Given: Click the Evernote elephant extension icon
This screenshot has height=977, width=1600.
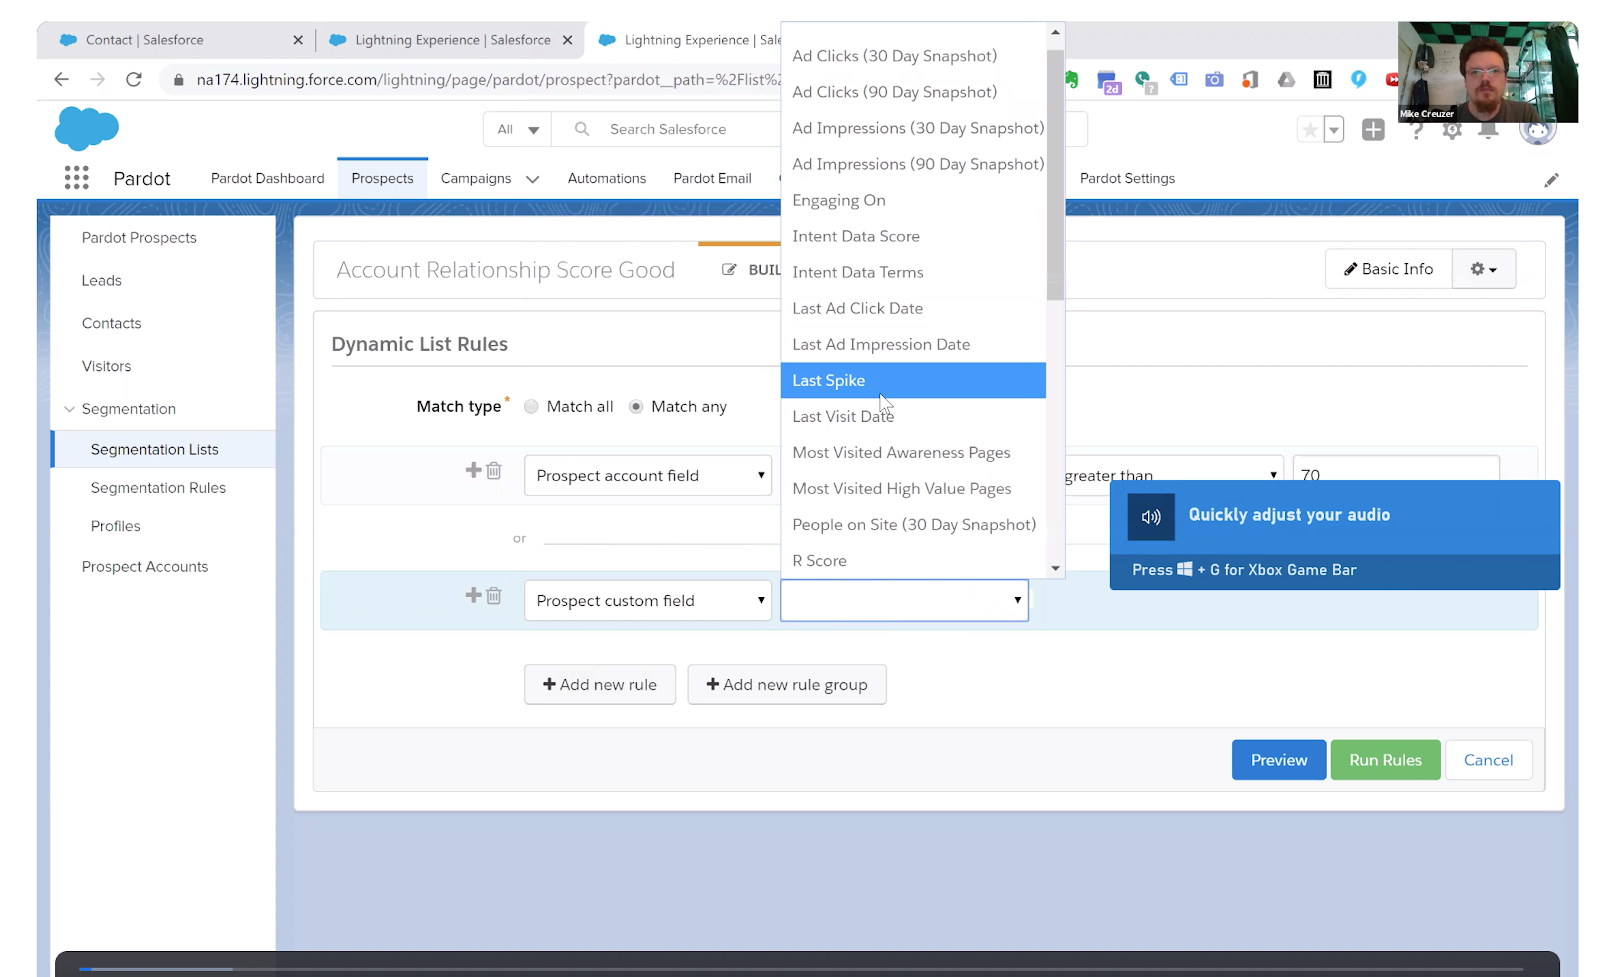Looking at the screenshot, I should coord(1072,80).
